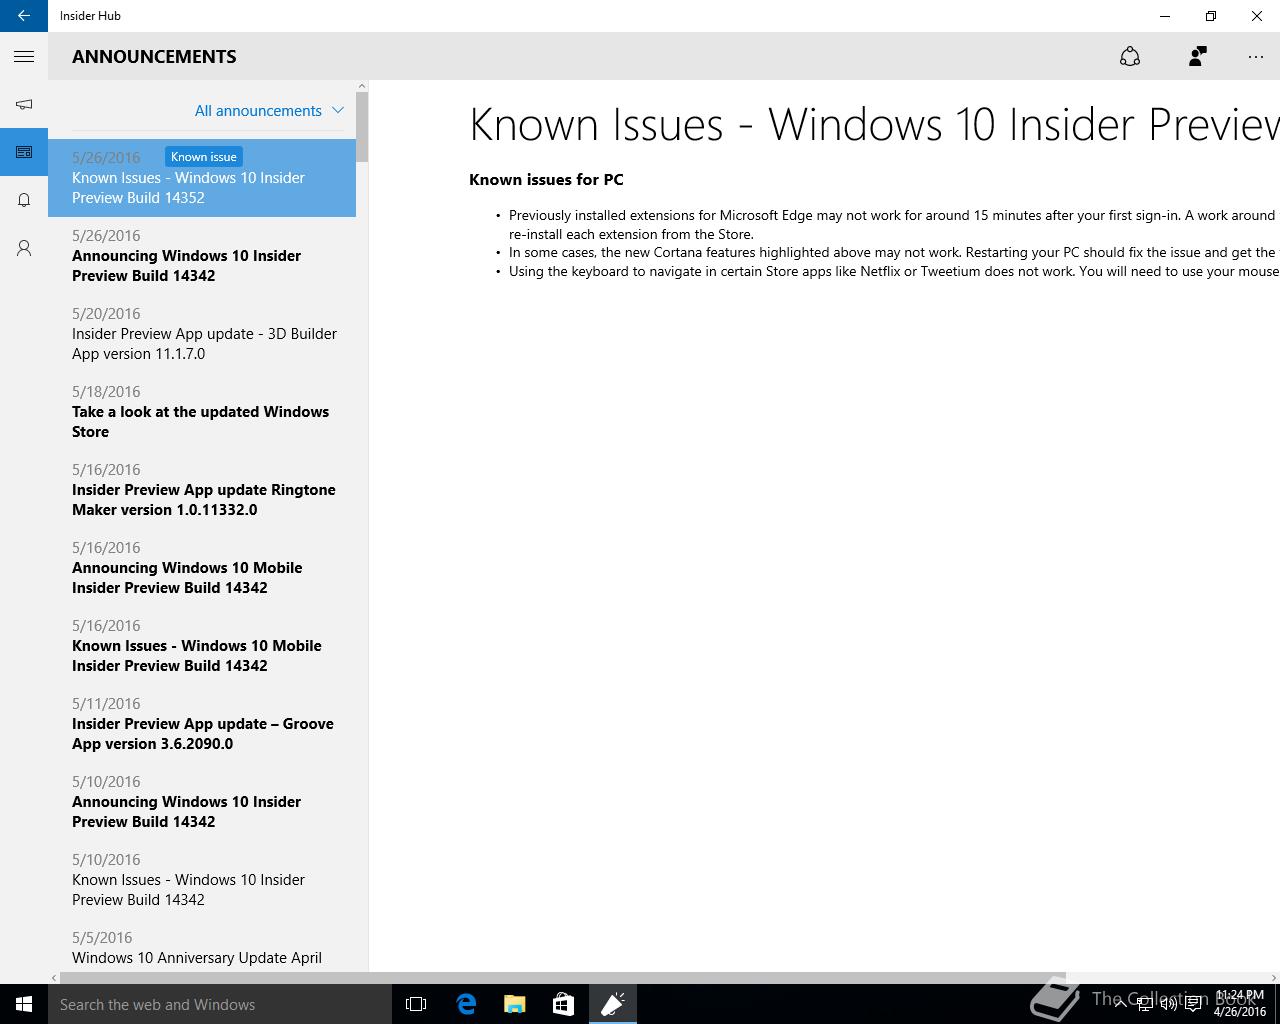Open the Quests megaphone sidebar icon
The height and width of the screenshot is (1024, 1280).
pyautogui.click(x=24, y=104)
